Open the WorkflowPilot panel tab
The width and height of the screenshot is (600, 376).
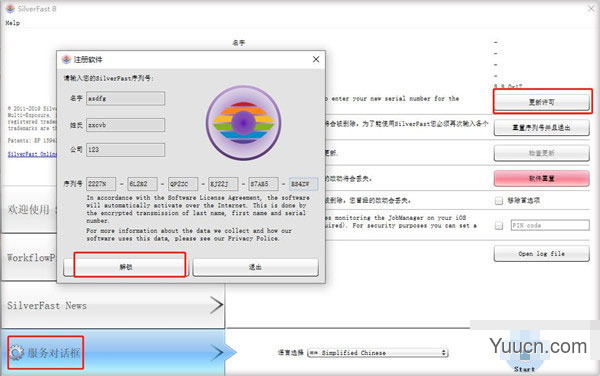coord(29,257)
